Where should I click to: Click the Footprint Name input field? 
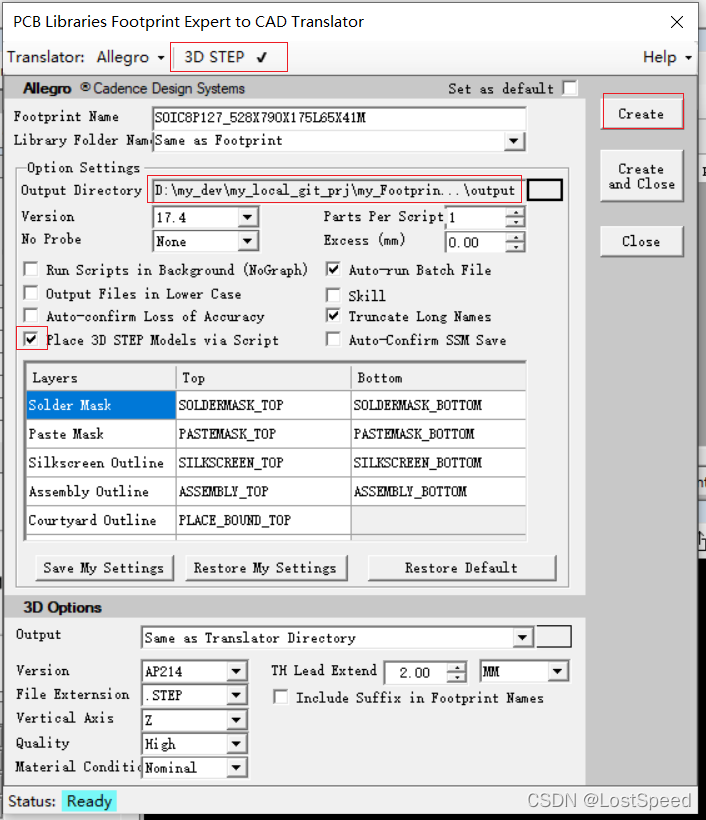point(339,117)
